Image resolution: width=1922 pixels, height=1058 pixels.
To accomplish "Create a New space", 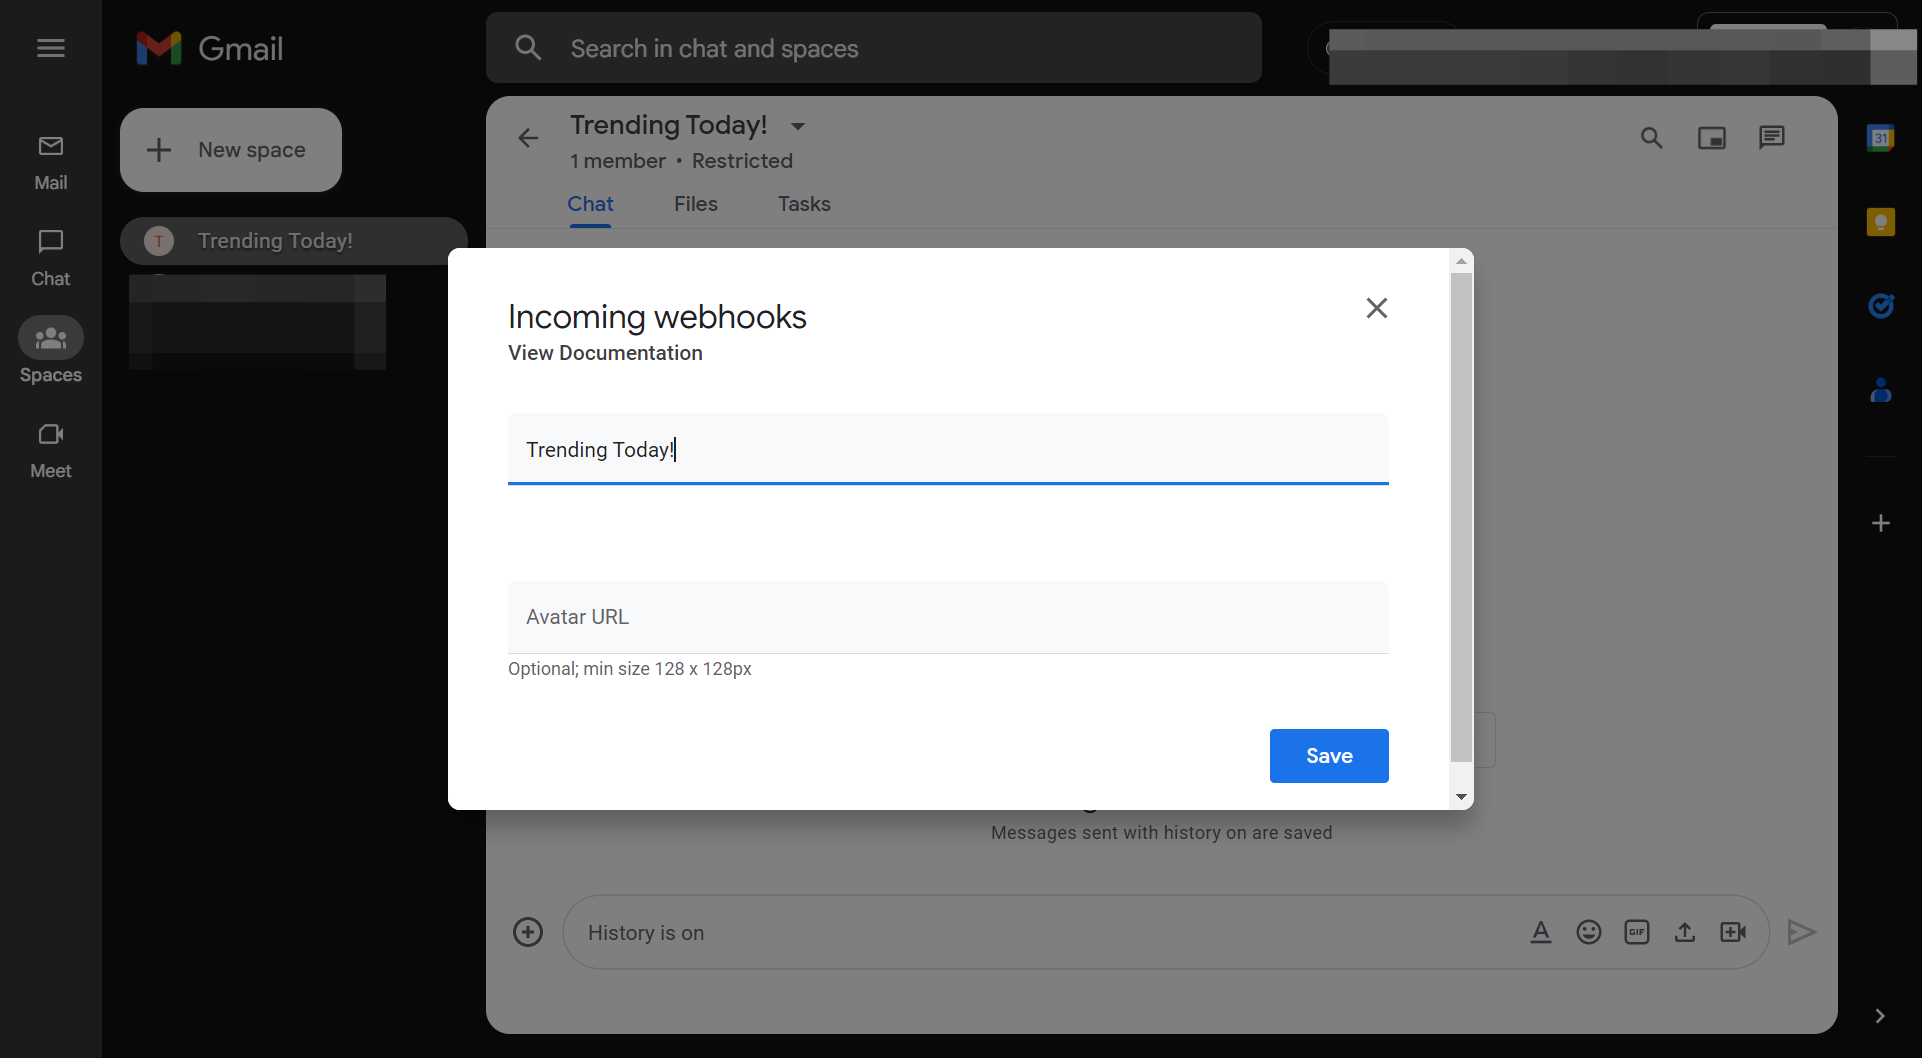I will pyautogui.click(x=231, y=150).
